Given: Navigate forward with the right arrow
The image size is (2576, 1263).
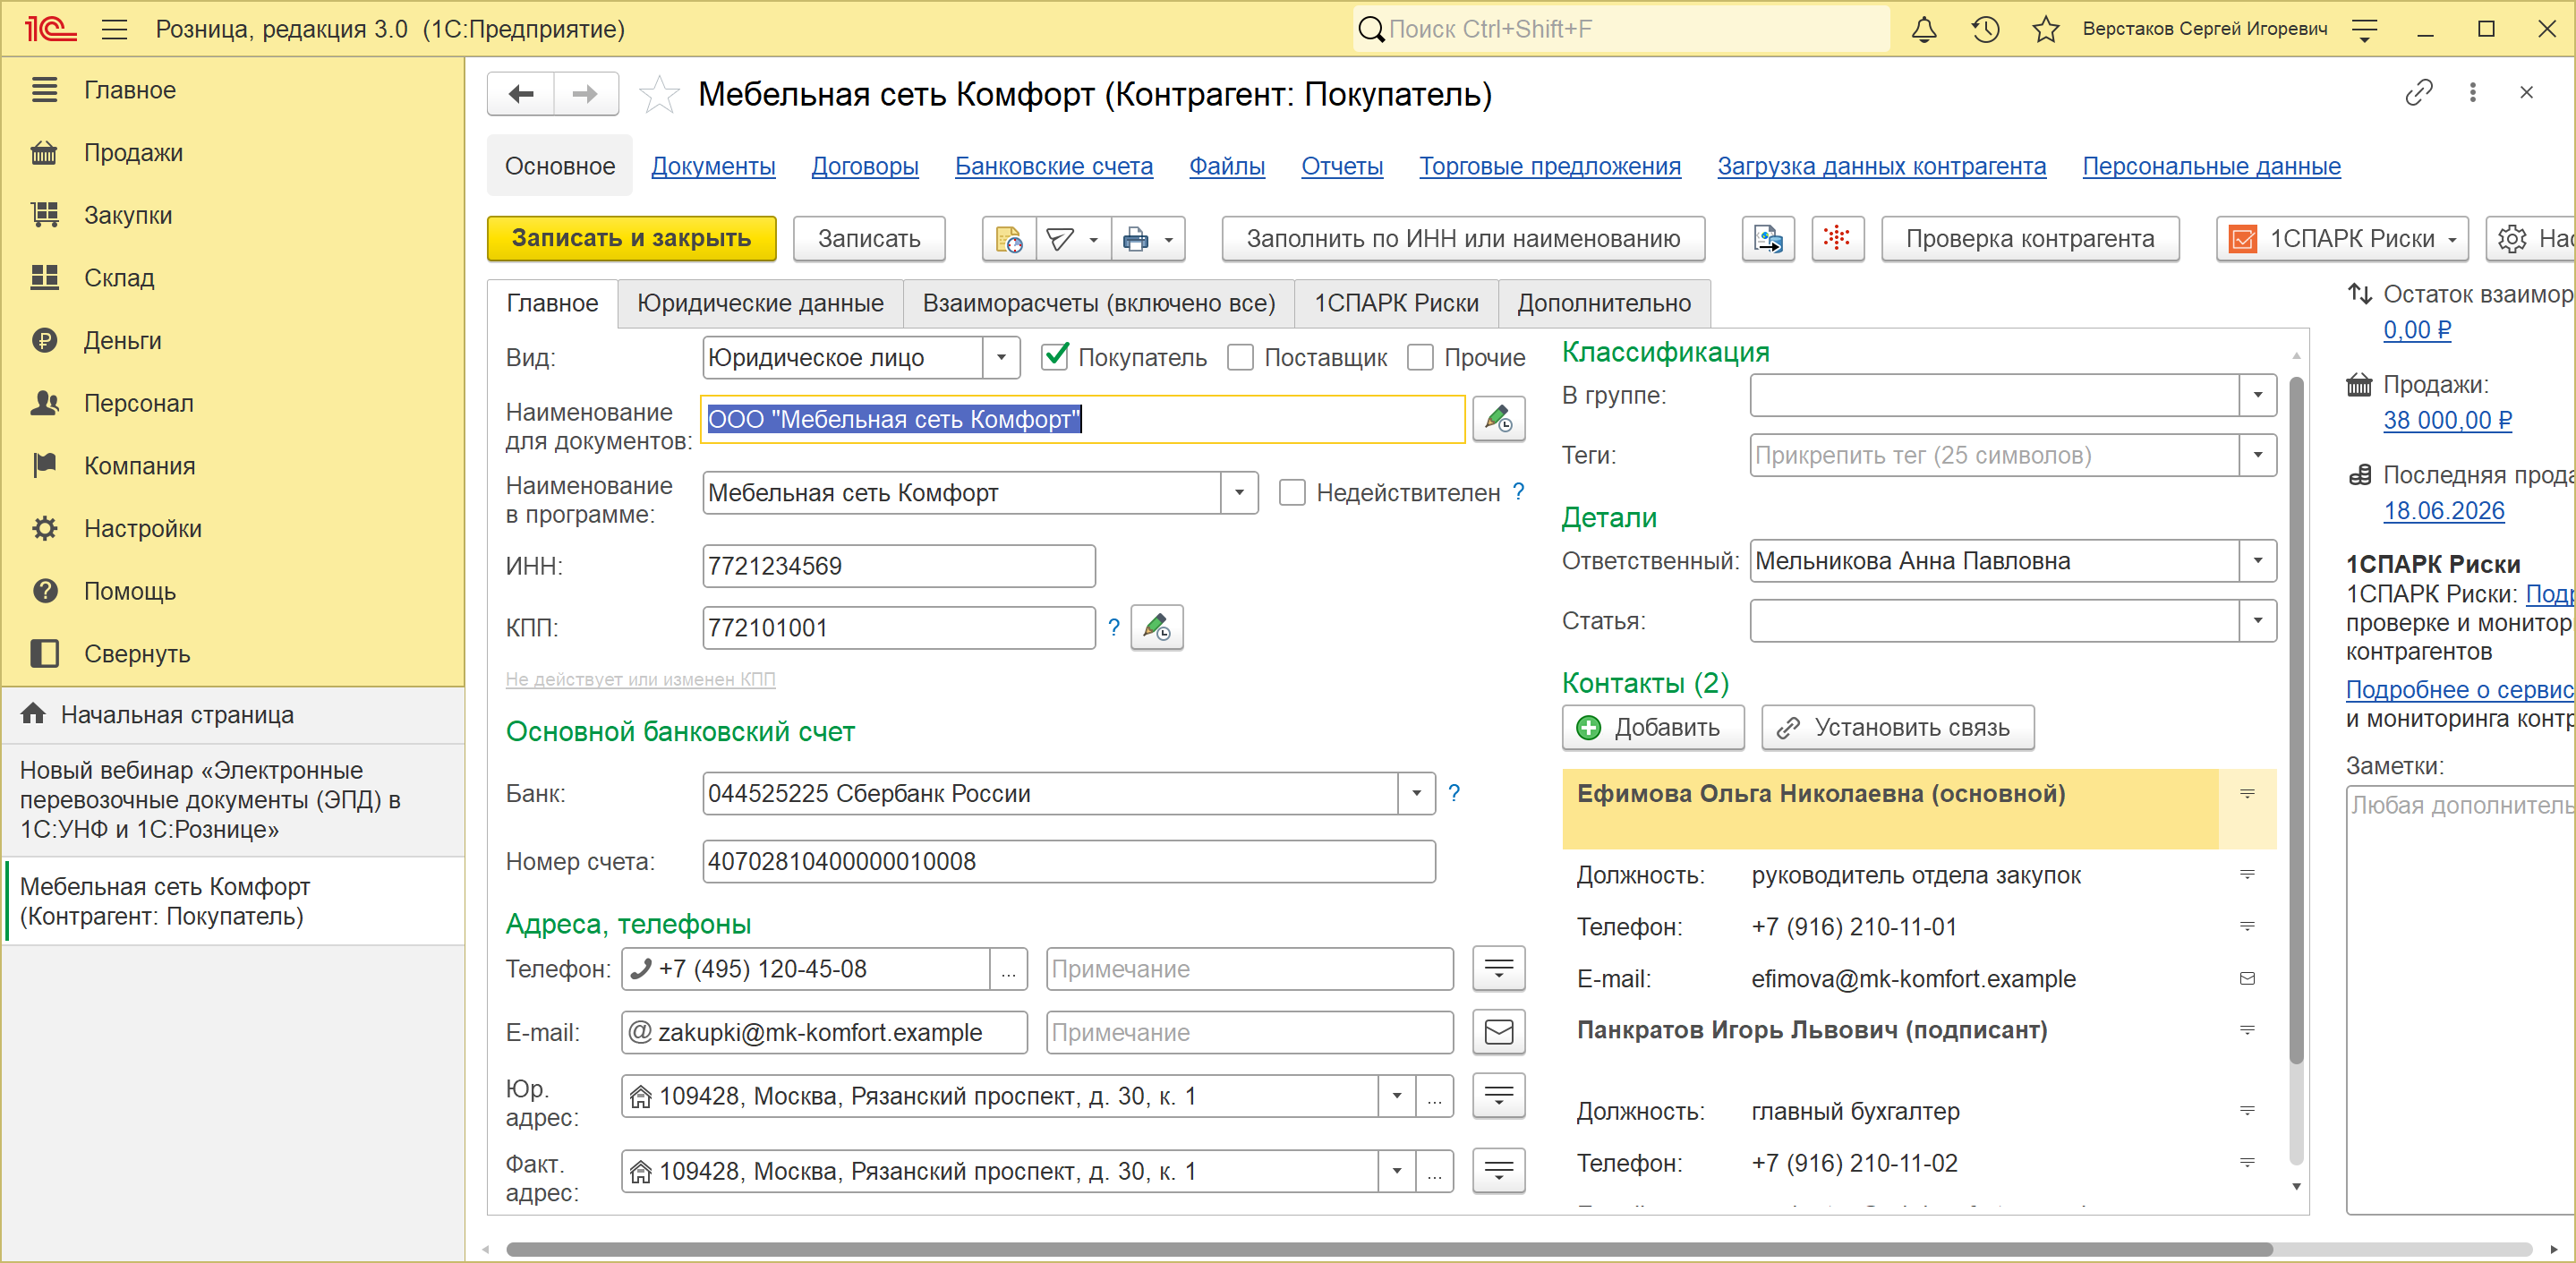Looking at the screenshot, I should [585, 94].
